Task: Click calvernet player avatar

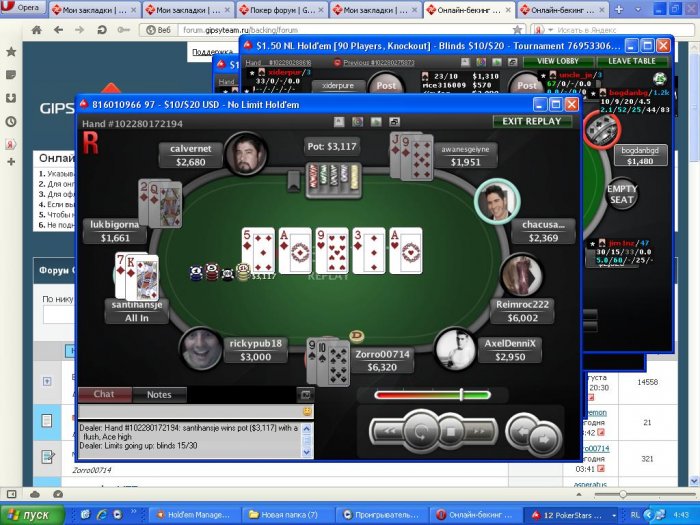Action: (245, 154)
